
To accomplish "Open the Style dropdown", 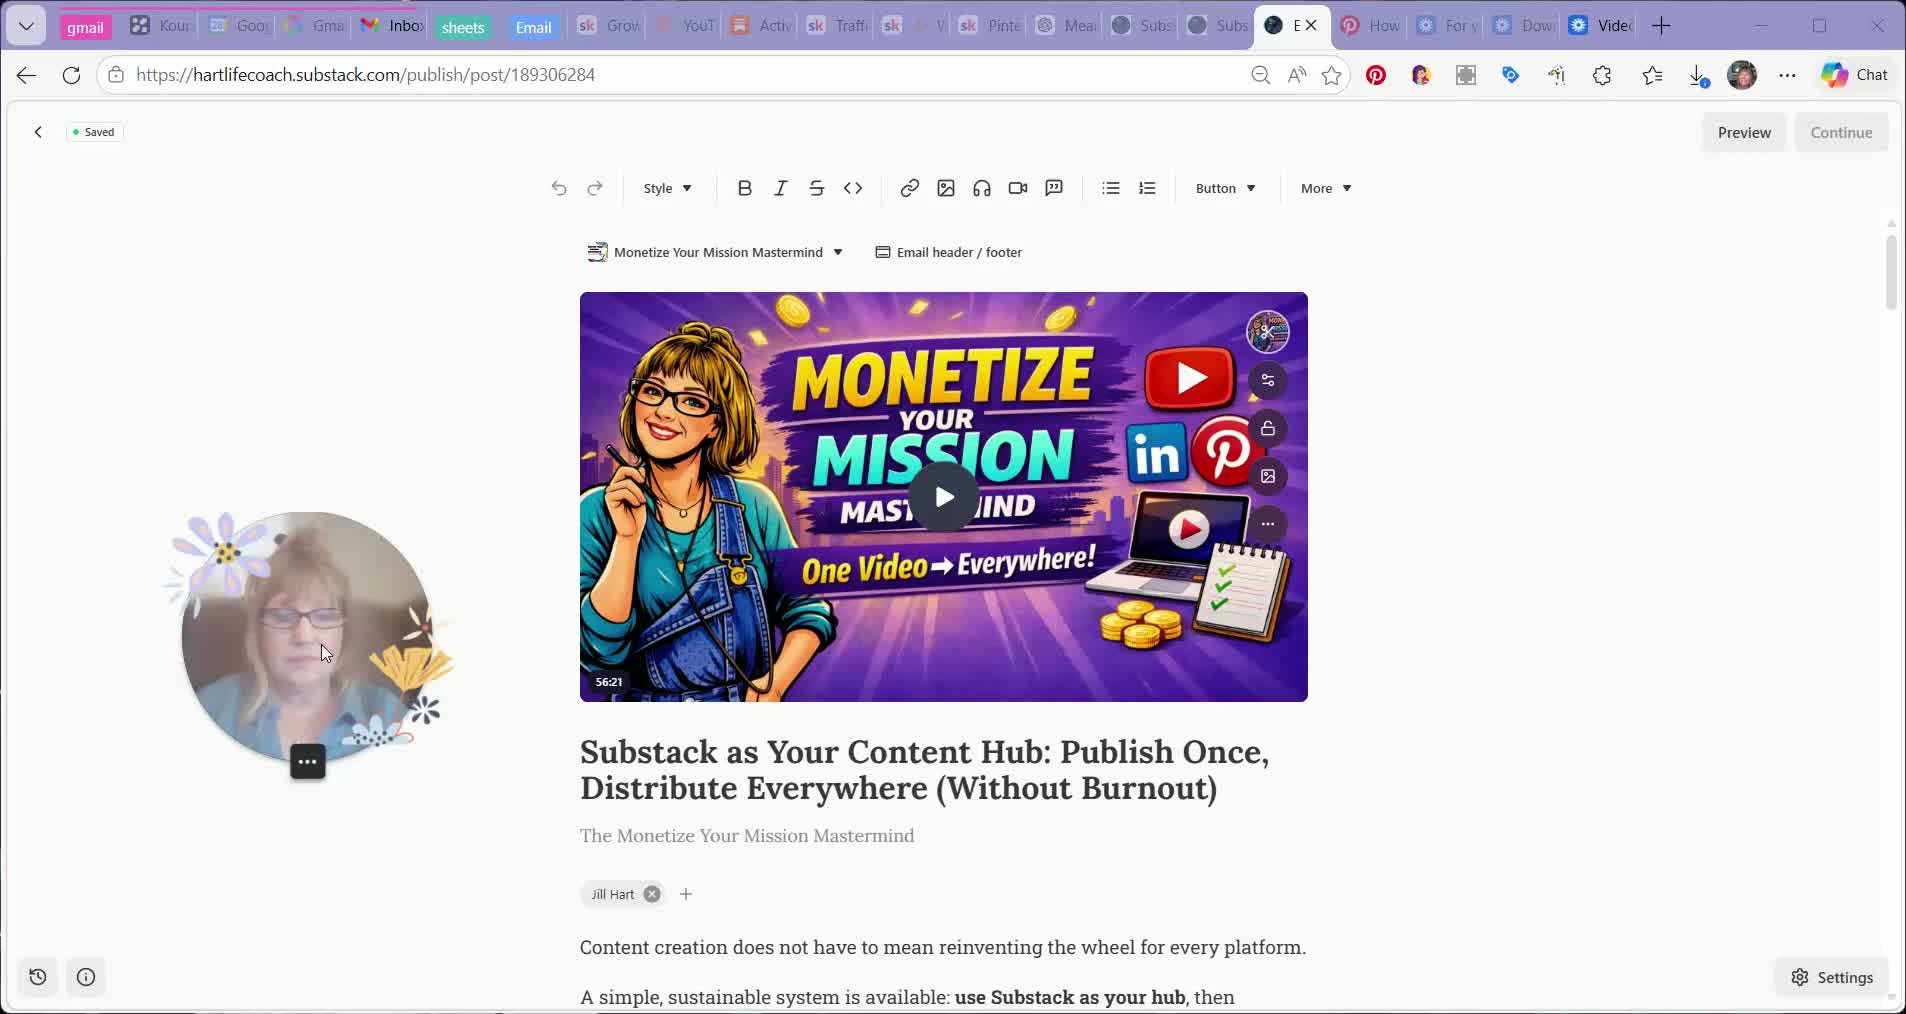I will point(667,188).
